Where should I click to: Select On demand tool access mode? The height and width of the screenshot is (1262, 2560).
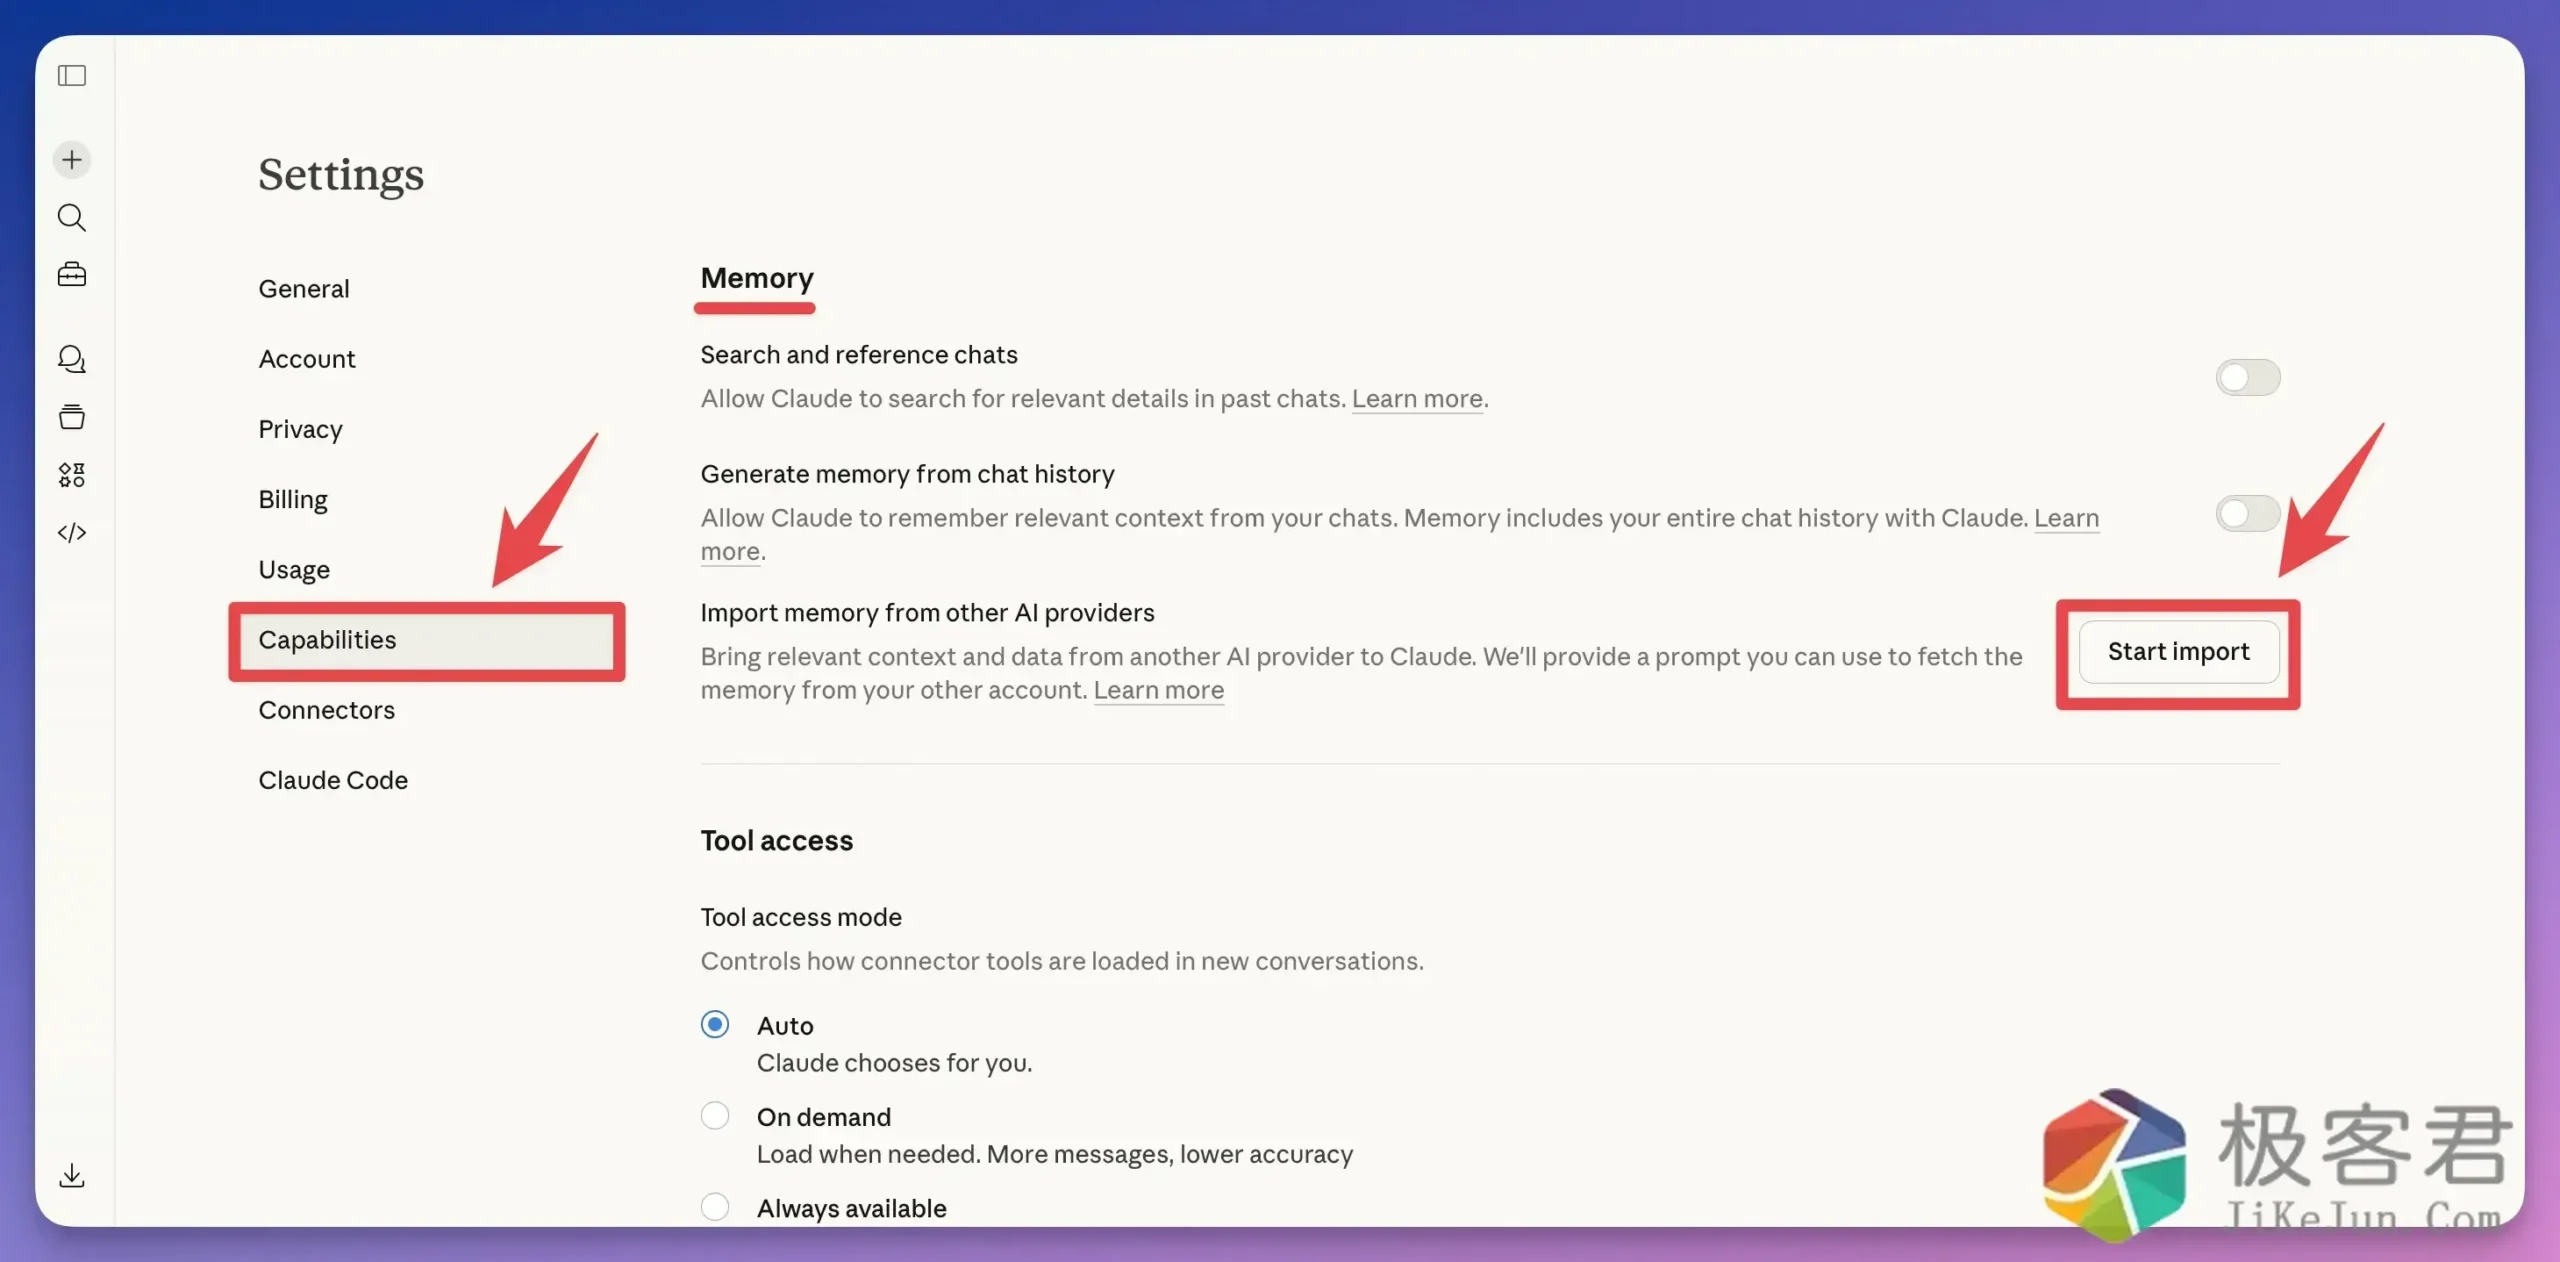pyautogui.click(x=715, y=1116)
